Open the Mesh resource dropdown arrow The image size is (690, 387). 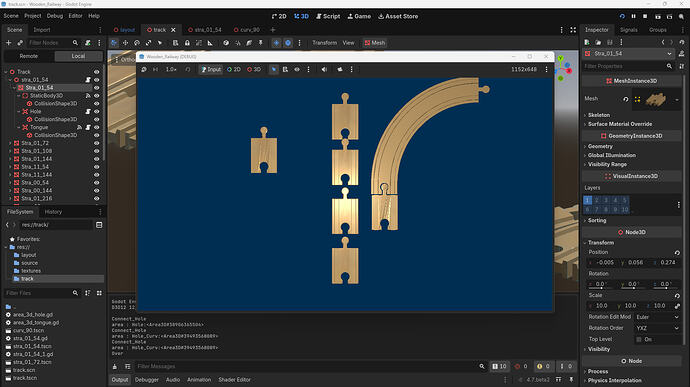coord(677,100)
